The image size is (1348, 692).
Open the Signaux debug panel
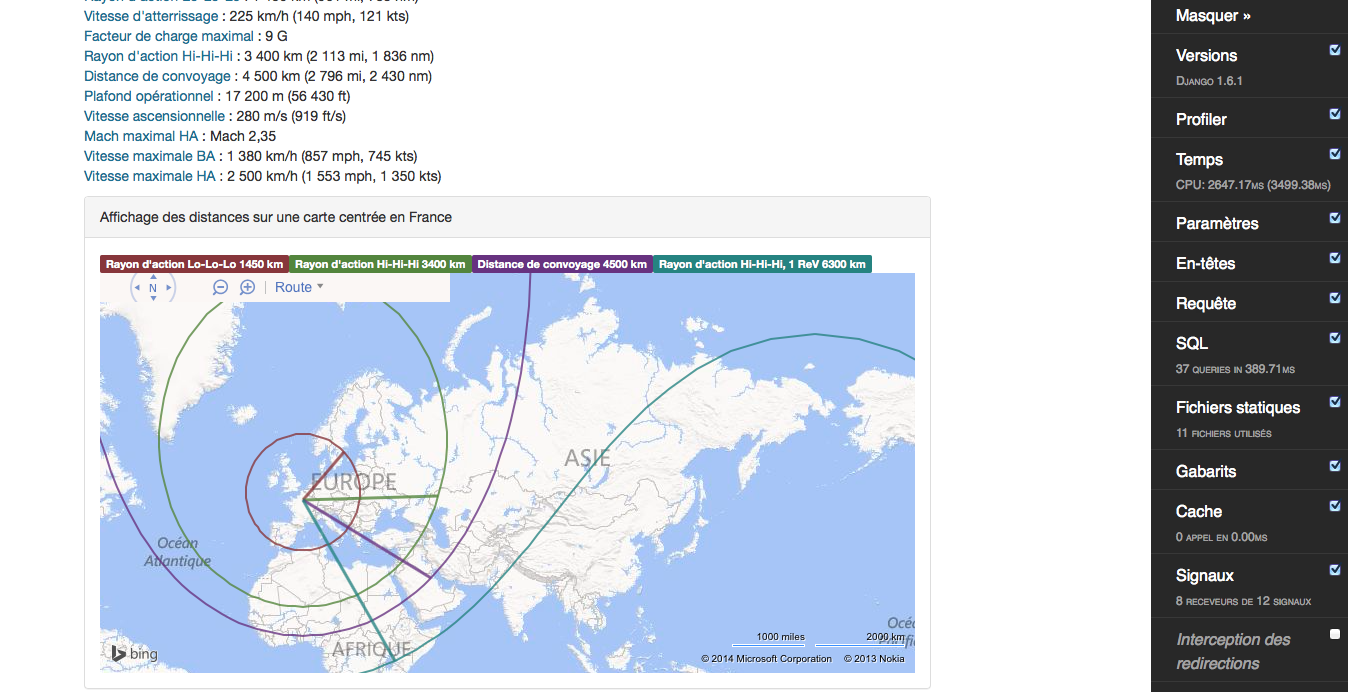click(x=1204, y=576)
